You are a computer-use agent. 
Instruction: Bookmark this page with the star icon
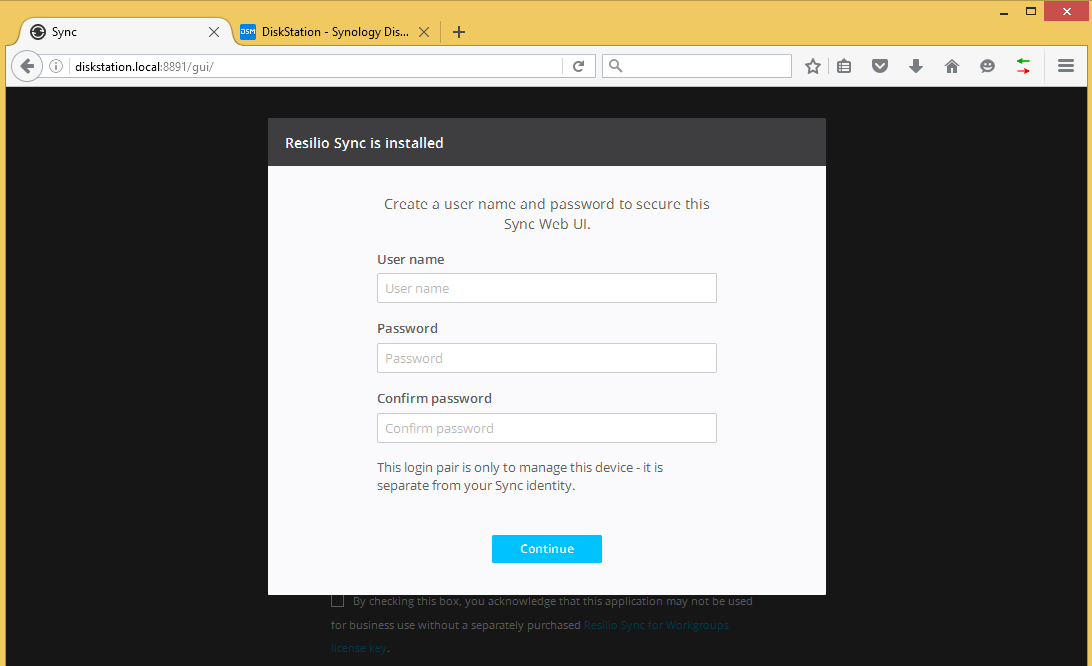pos(813,66)
